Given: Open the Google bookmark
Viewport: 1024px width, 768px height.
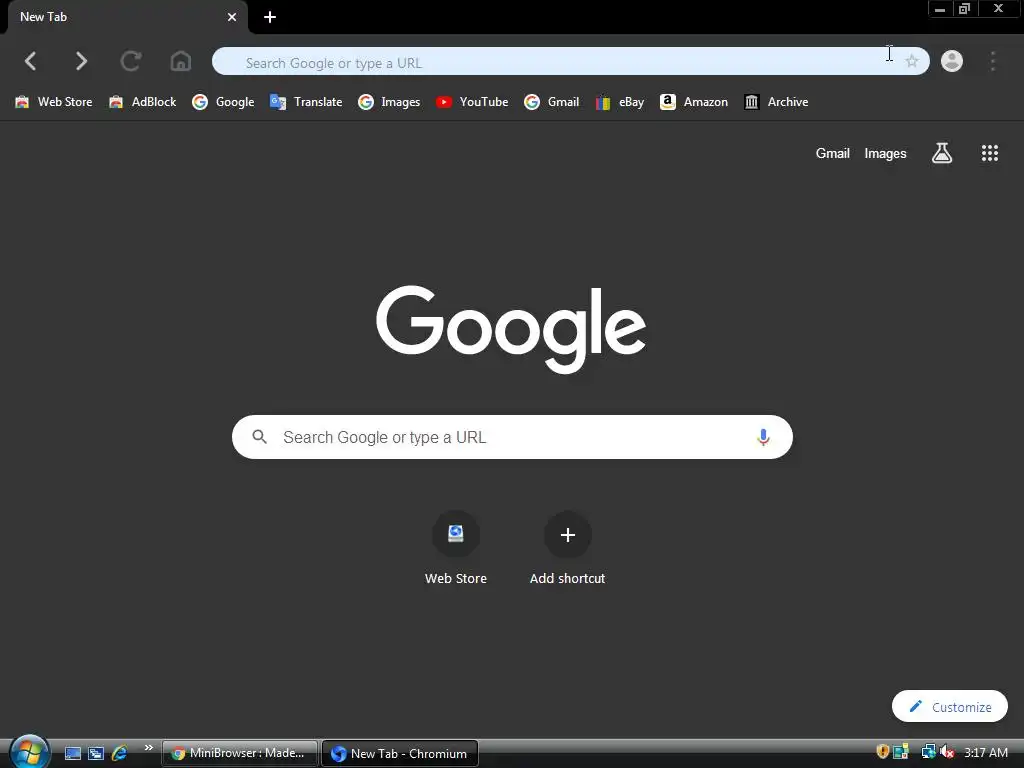Looking at the screenshot, I should point(223,102).
